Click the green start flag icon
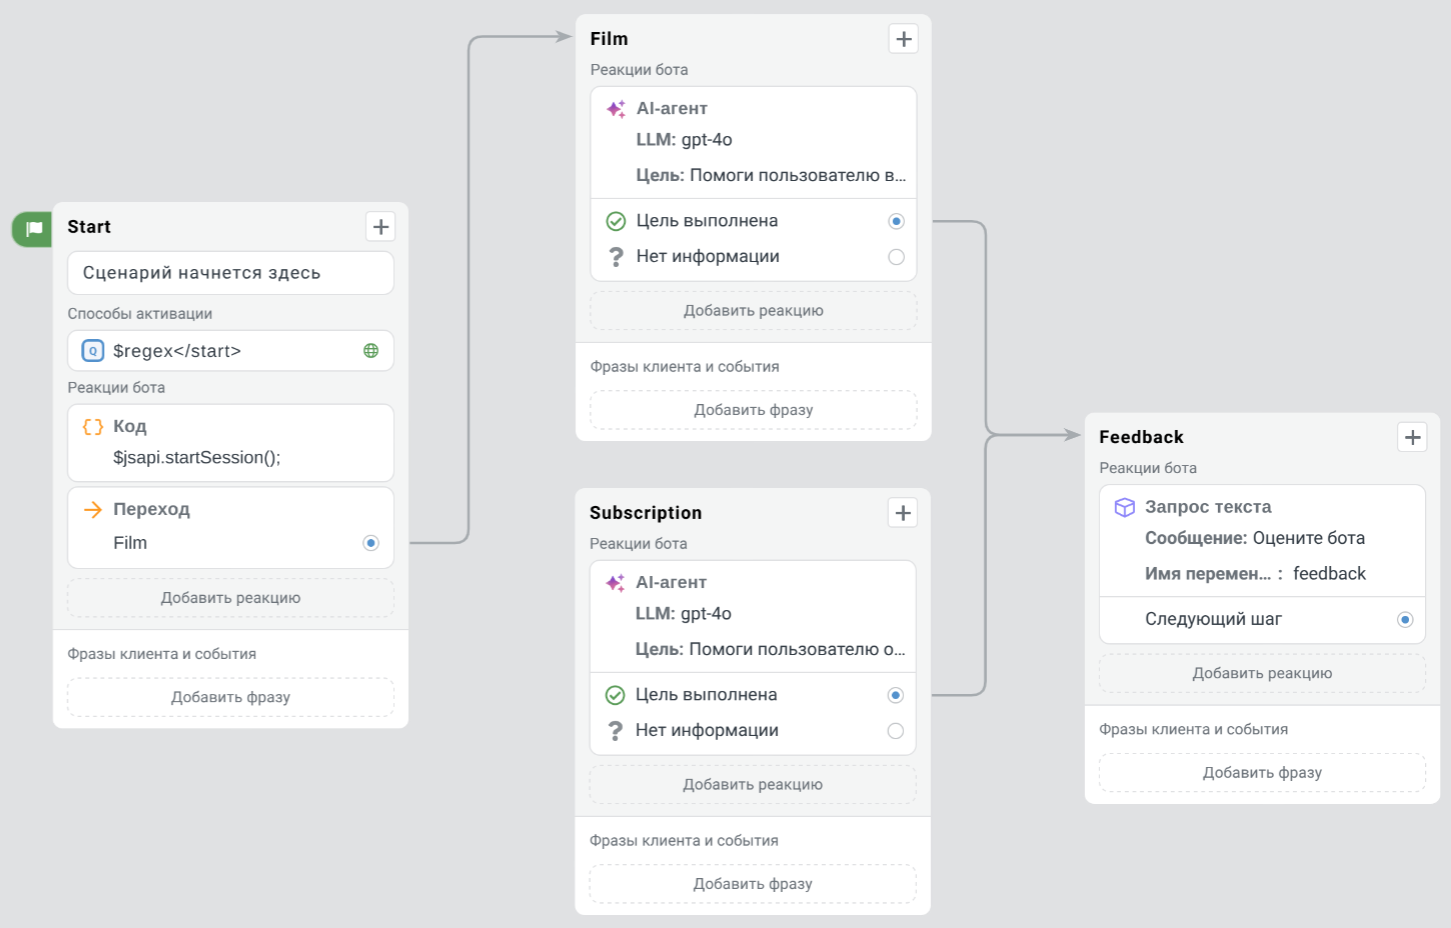The image size is (1451, 928). tap(34, 229)
